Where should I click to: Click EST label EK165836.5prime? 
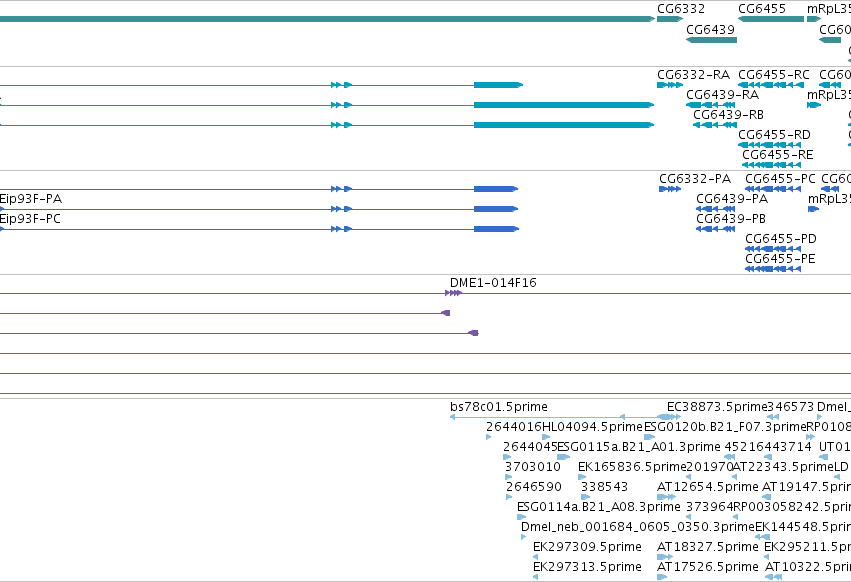[x=632, y=467]
